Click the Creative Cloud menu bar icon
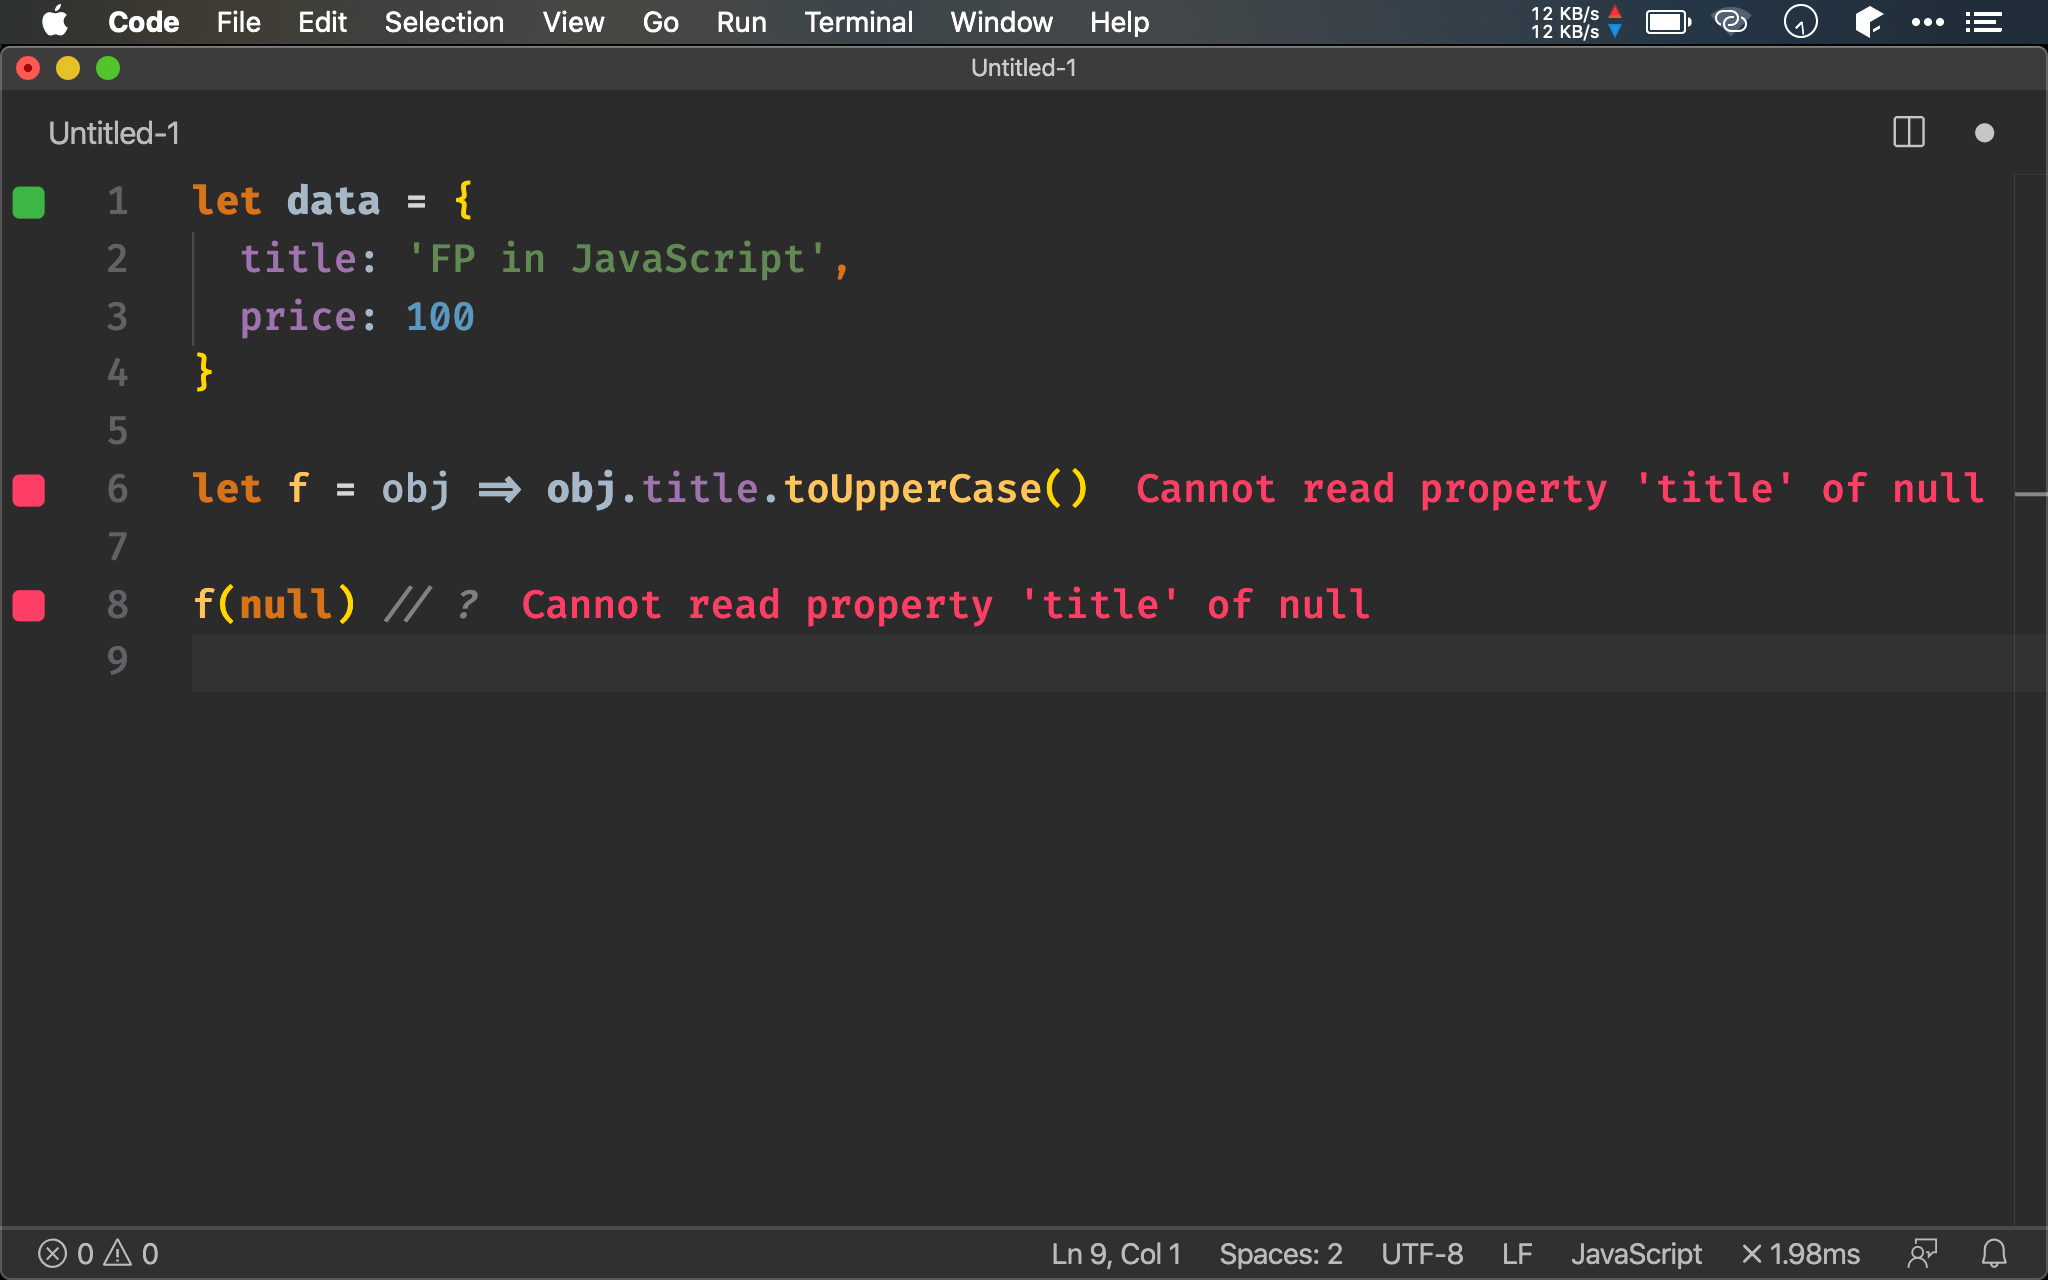2048x1280 pixels. click(x=1731, y=21)
